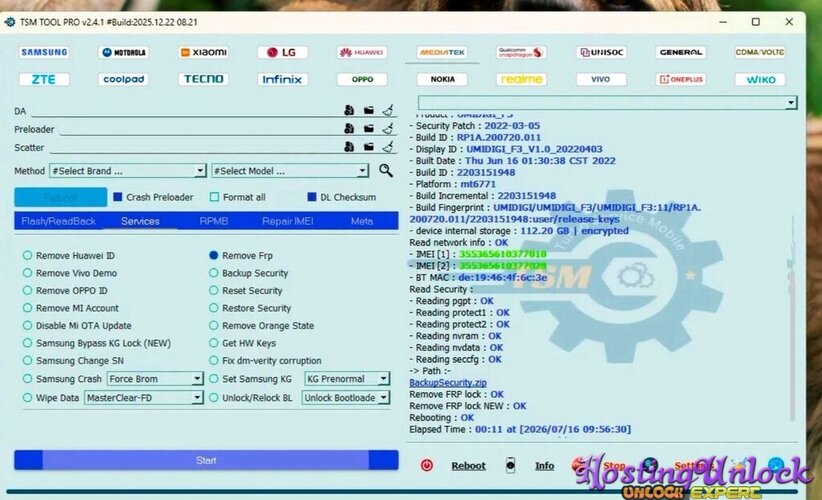Click the Start button
Viewport: 822px width, 500px height.
206,460
